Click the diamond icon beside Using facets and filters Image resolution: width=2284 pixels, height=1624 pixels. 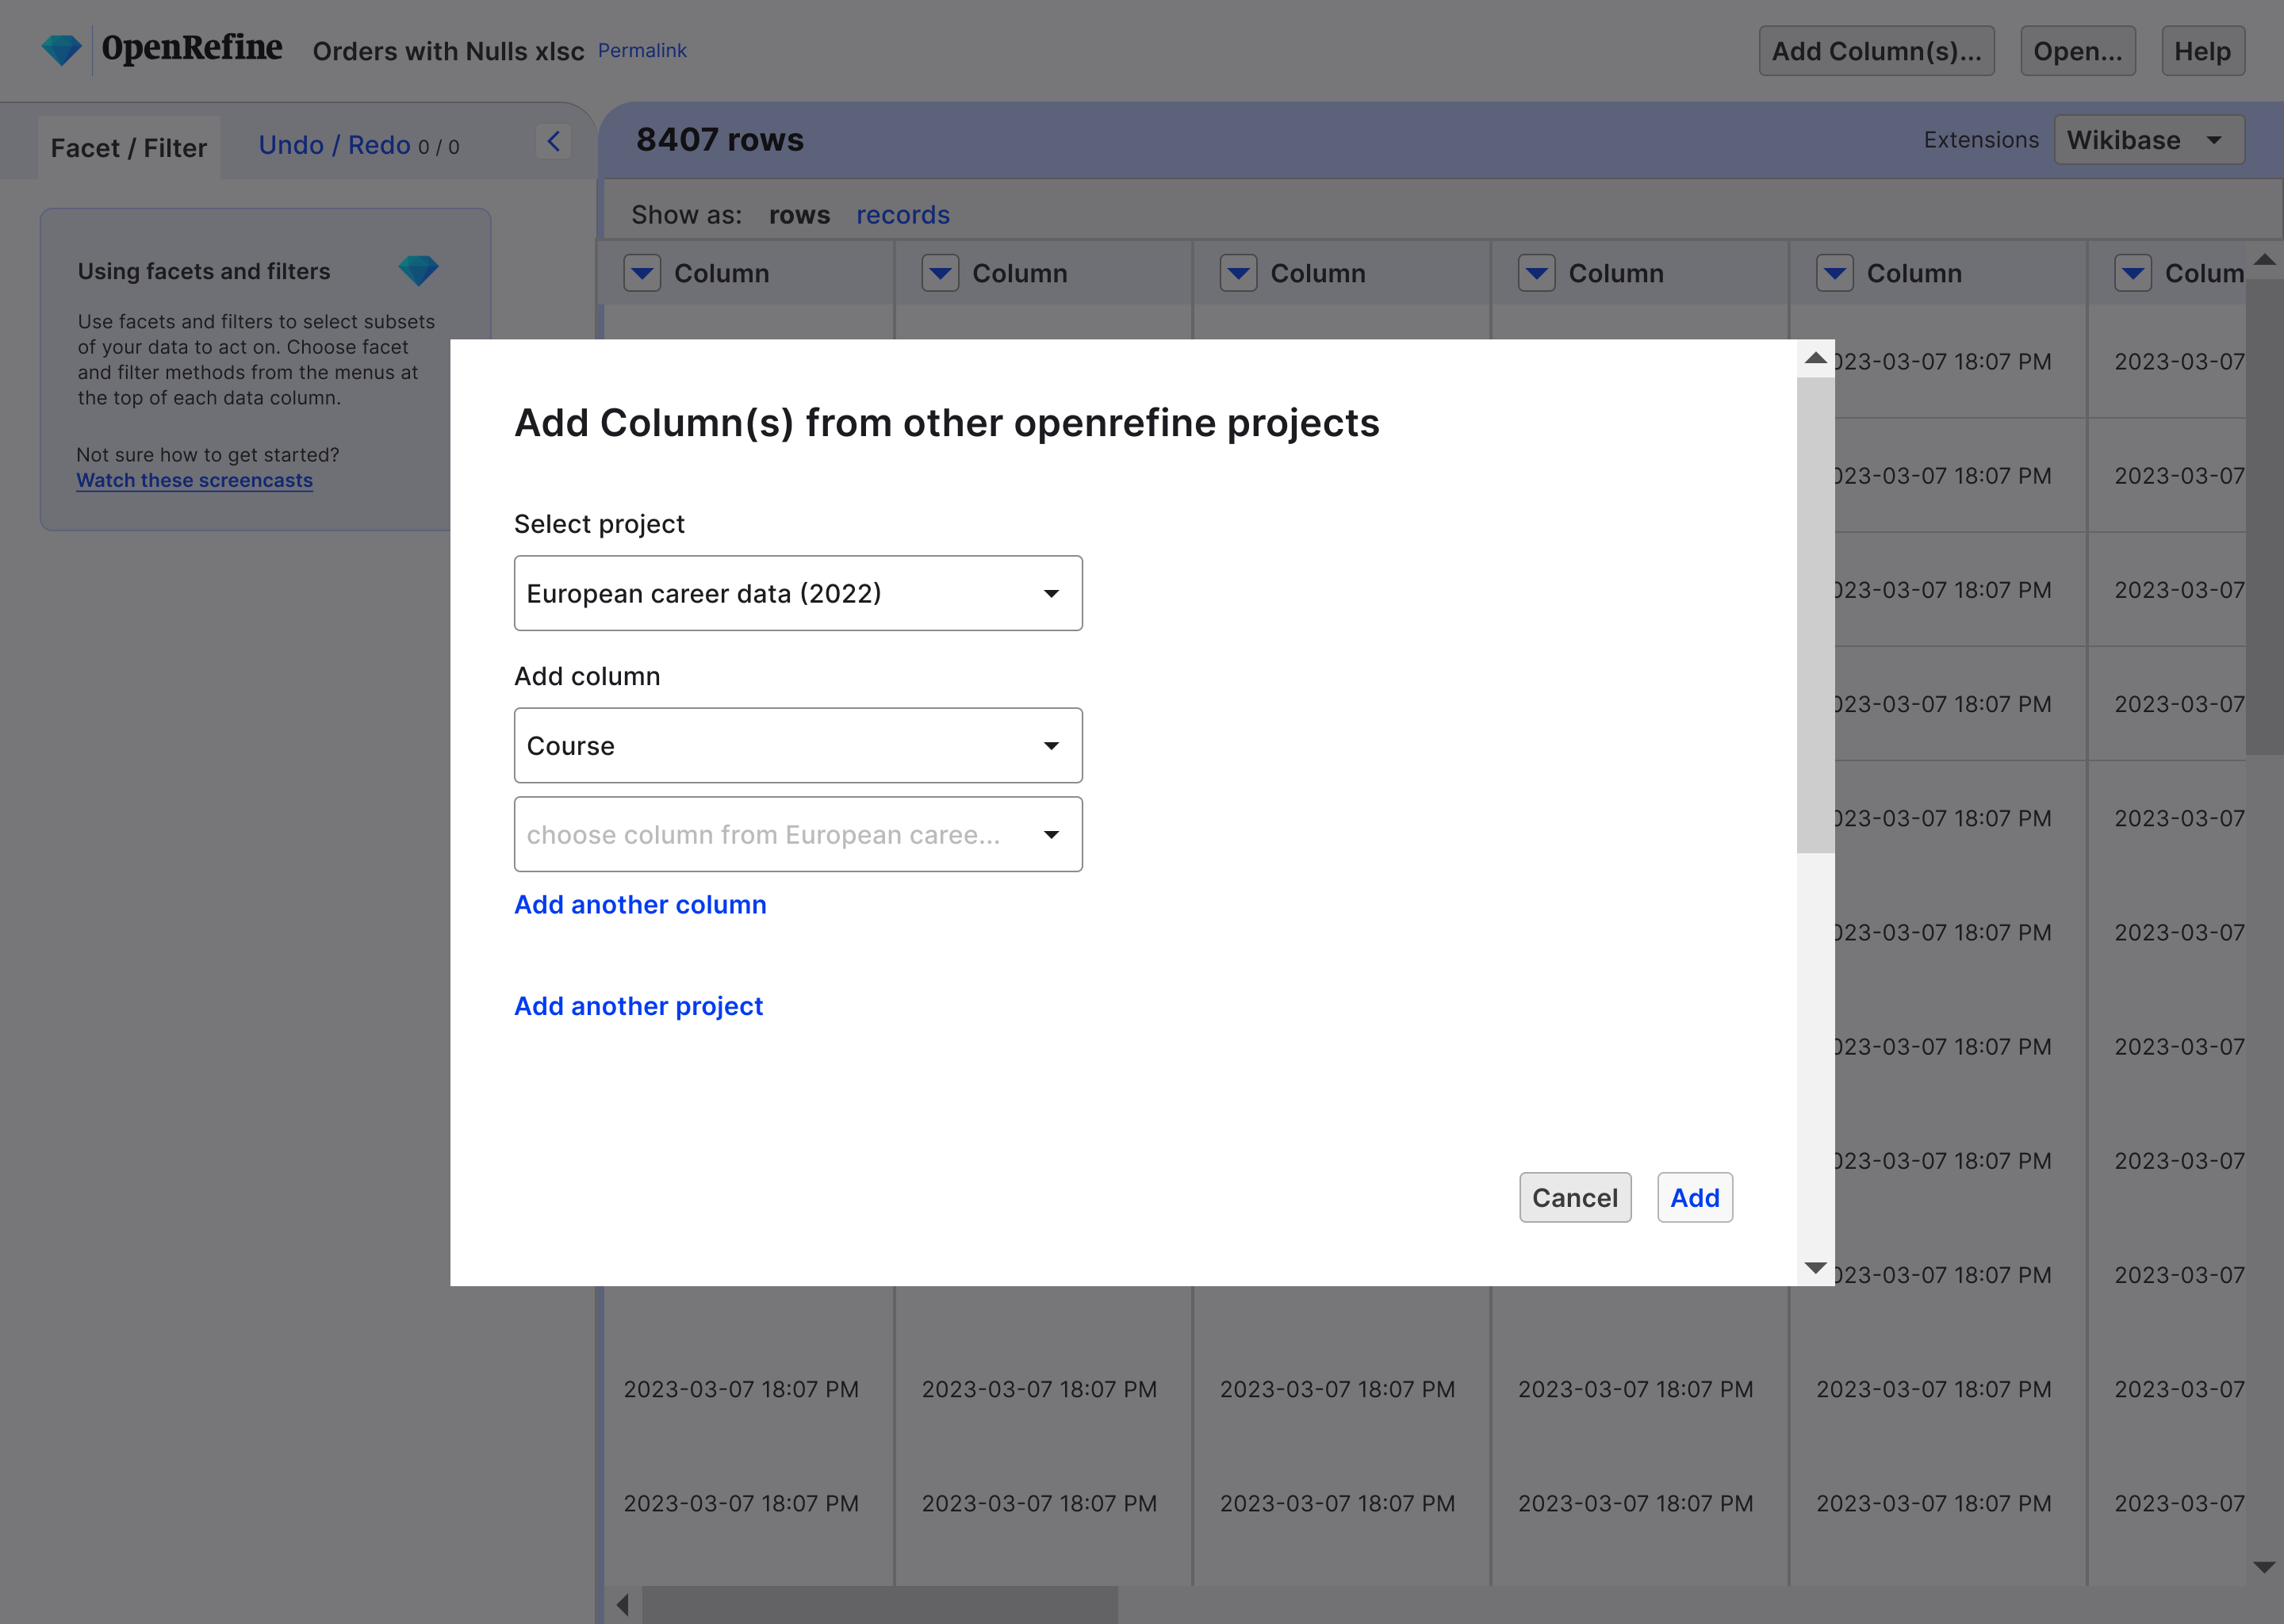[x=419, y=270]
